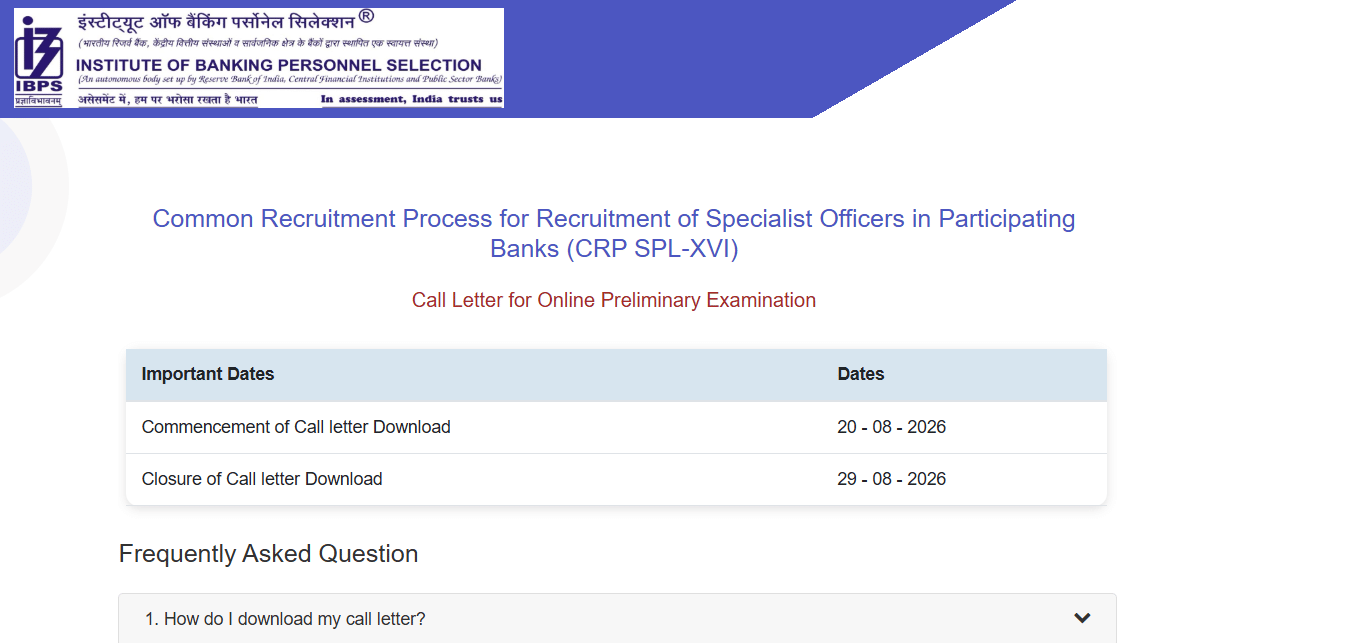Click the IBPS header banner image
Image resolution: width=1357 pixels, height=643 pixels.
click(259, 58)
